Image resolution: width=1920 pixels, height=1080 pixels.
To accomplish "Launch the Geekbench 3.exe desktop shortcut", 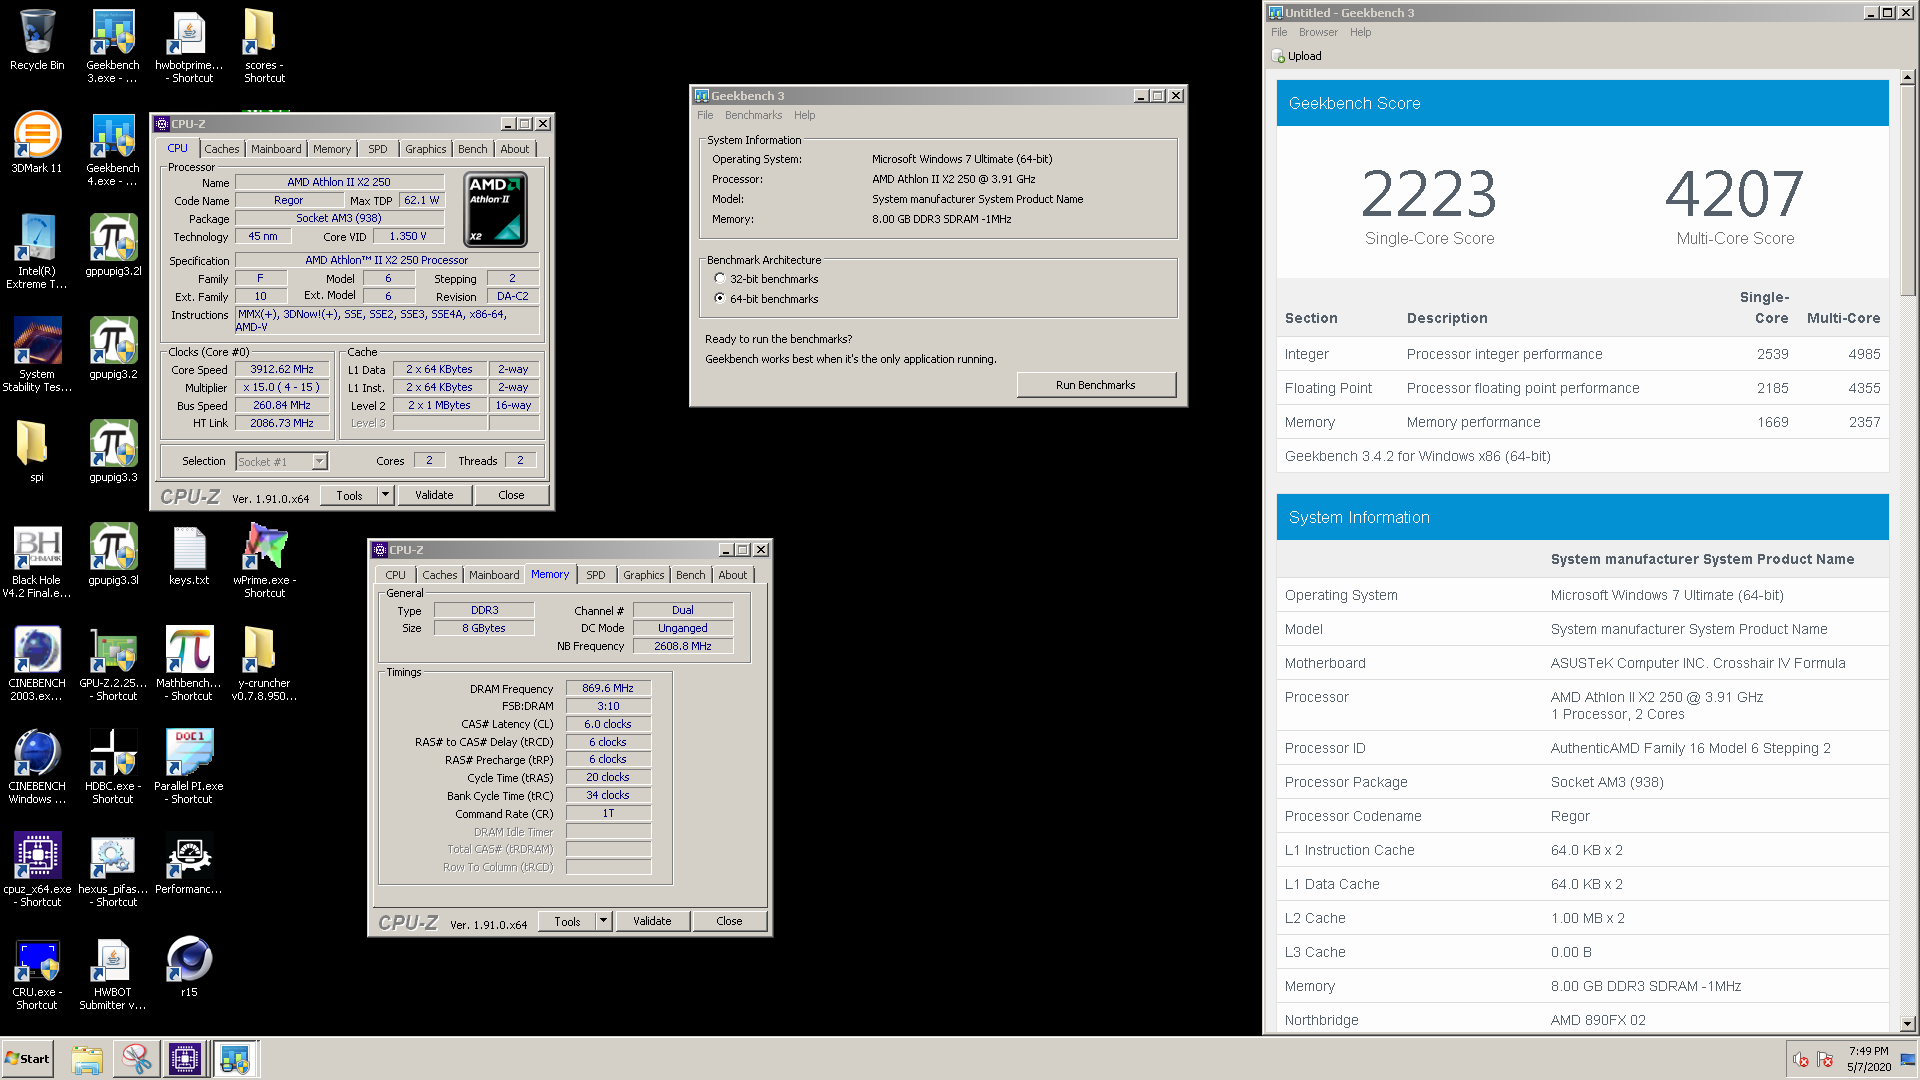I will [113, 46].
